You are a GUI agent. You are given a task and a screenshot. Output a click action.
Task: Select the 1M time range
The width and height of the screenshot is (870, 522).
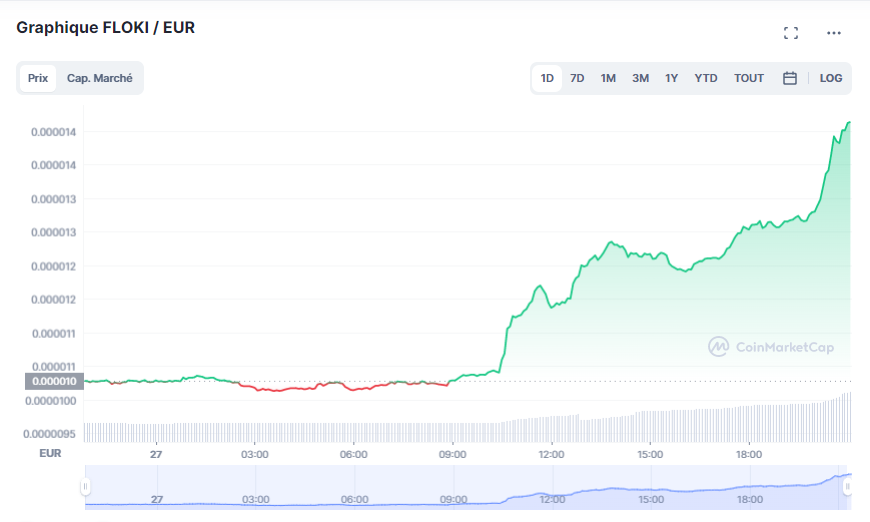point(608,78)
